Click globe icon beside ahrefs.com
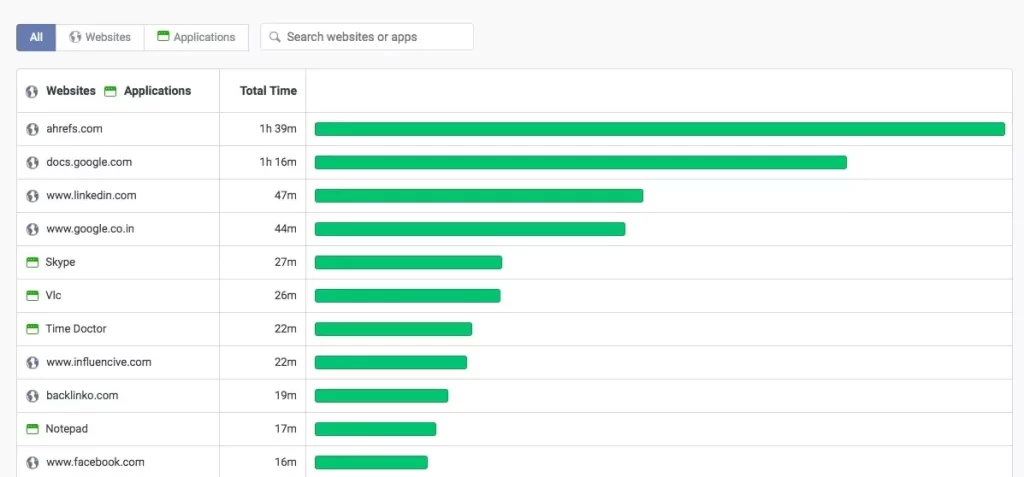Image resolution: width=1024 pixels, height=477 pixels. tap(32, 129)
